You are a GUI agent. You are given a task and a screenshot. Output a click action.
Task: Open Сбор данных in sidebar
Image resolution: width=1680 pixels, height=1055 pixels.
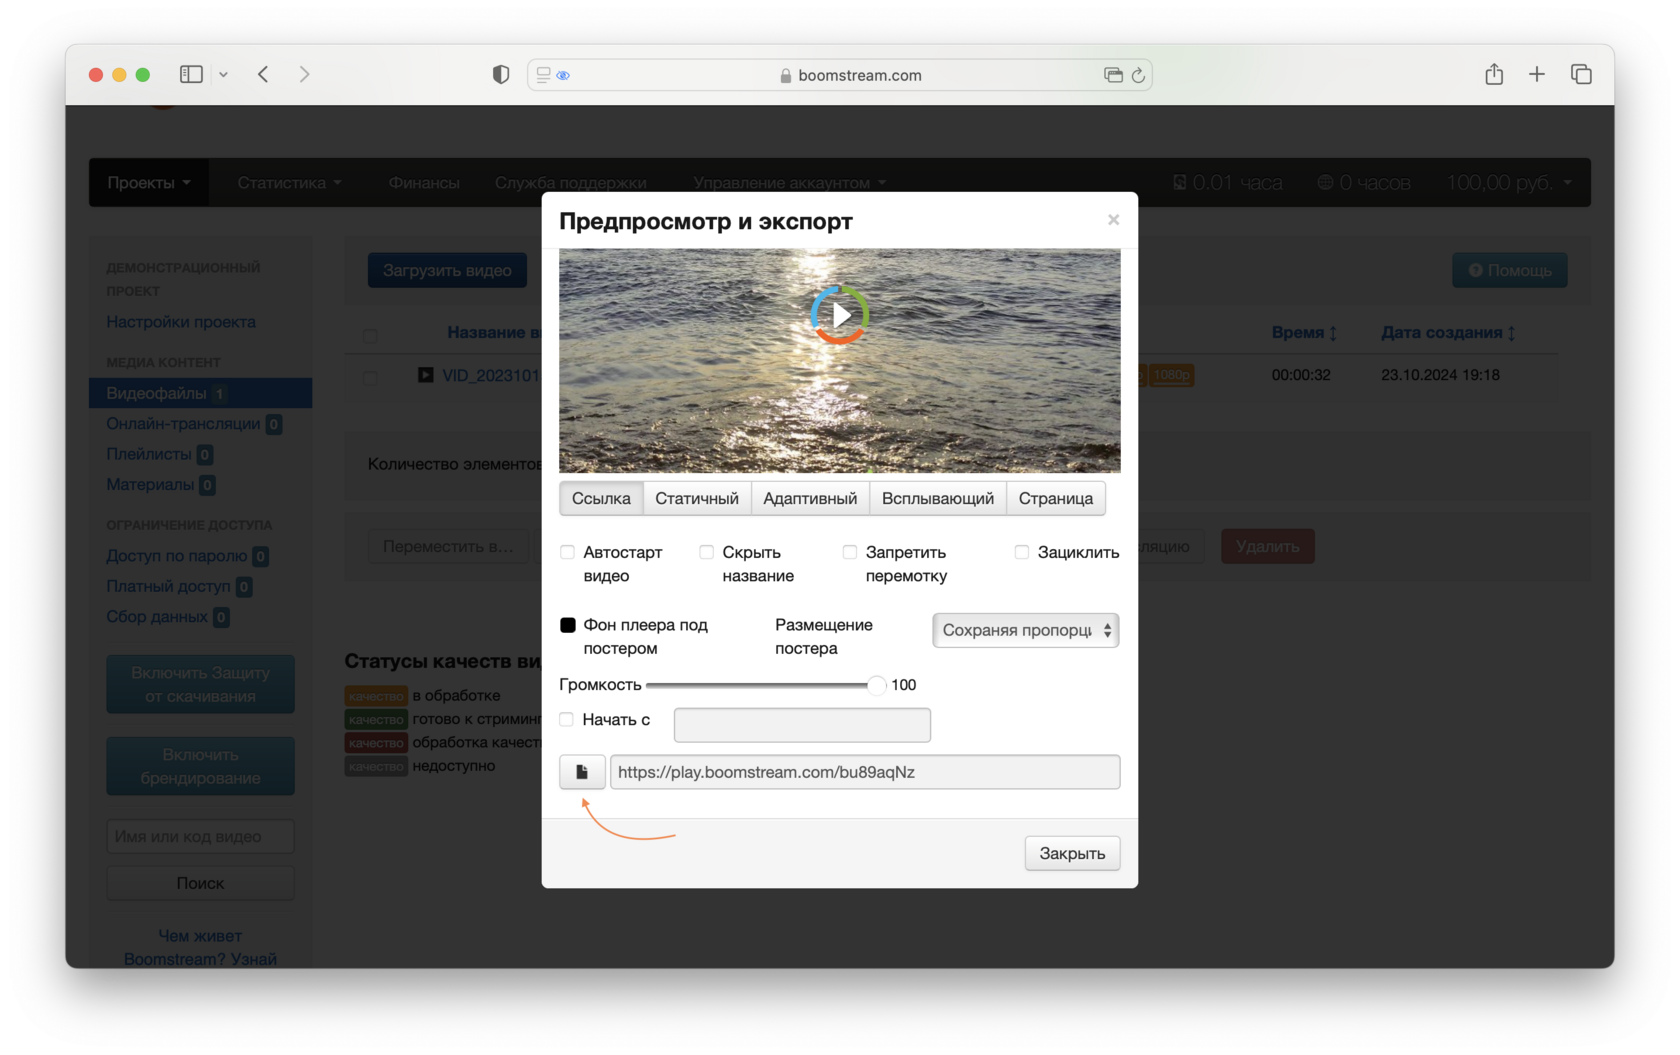point(168,617)
